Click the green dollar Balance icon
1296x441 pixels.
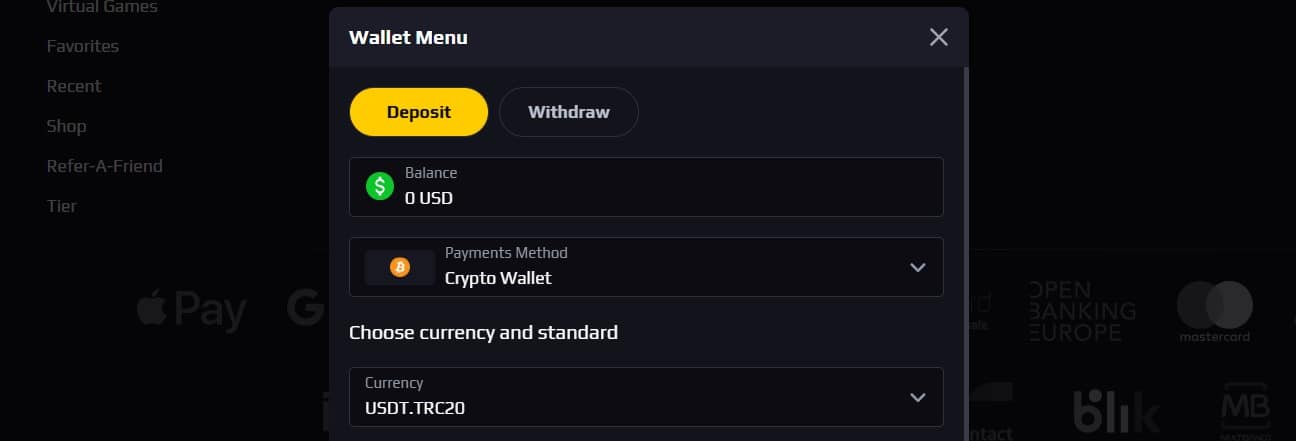point(380,186)
